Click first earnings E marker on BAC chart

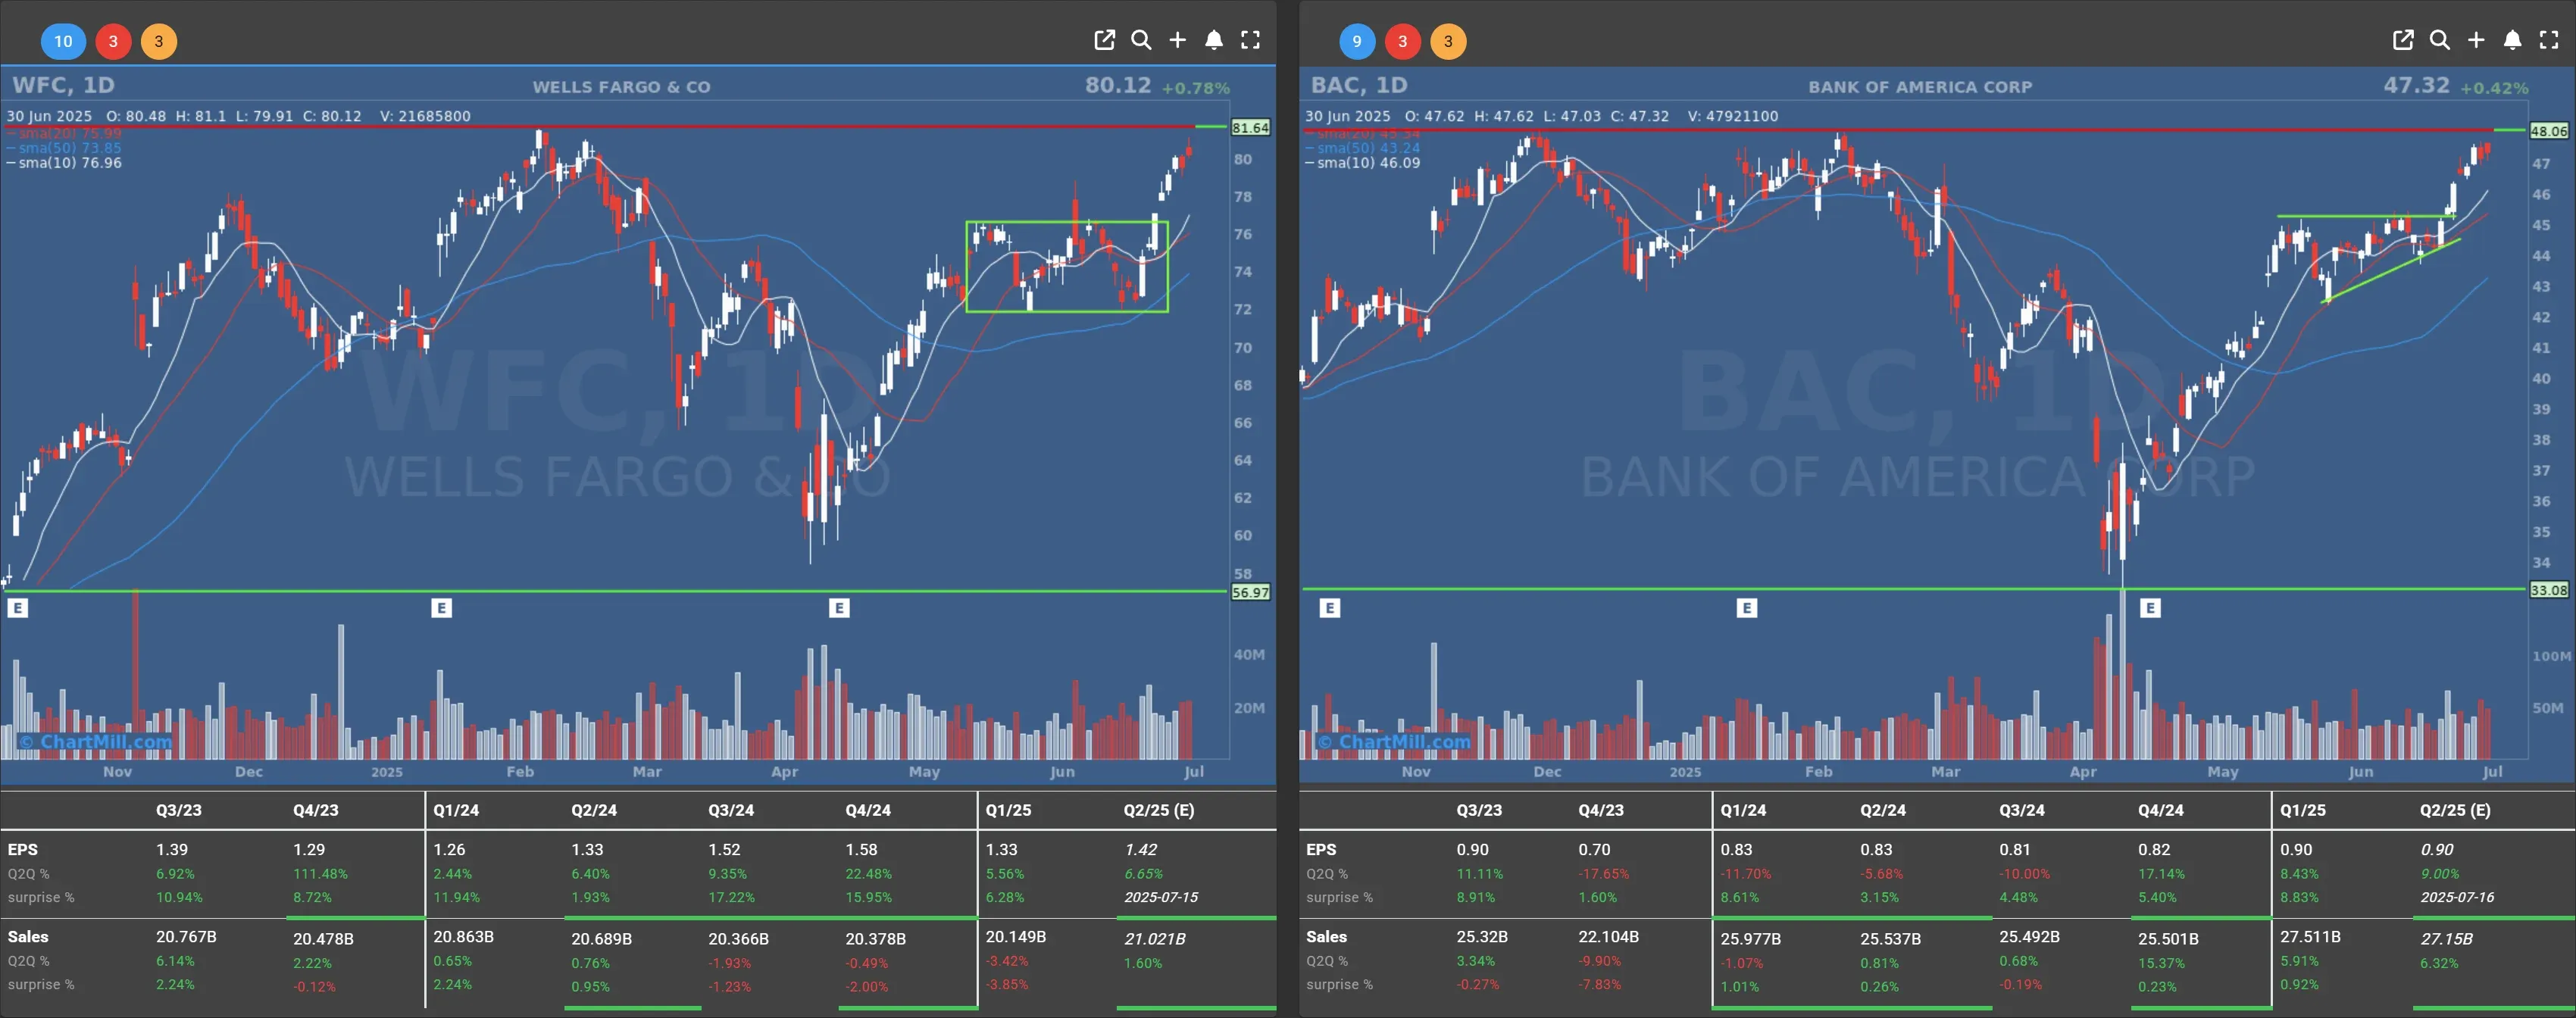coord(1330,608)
